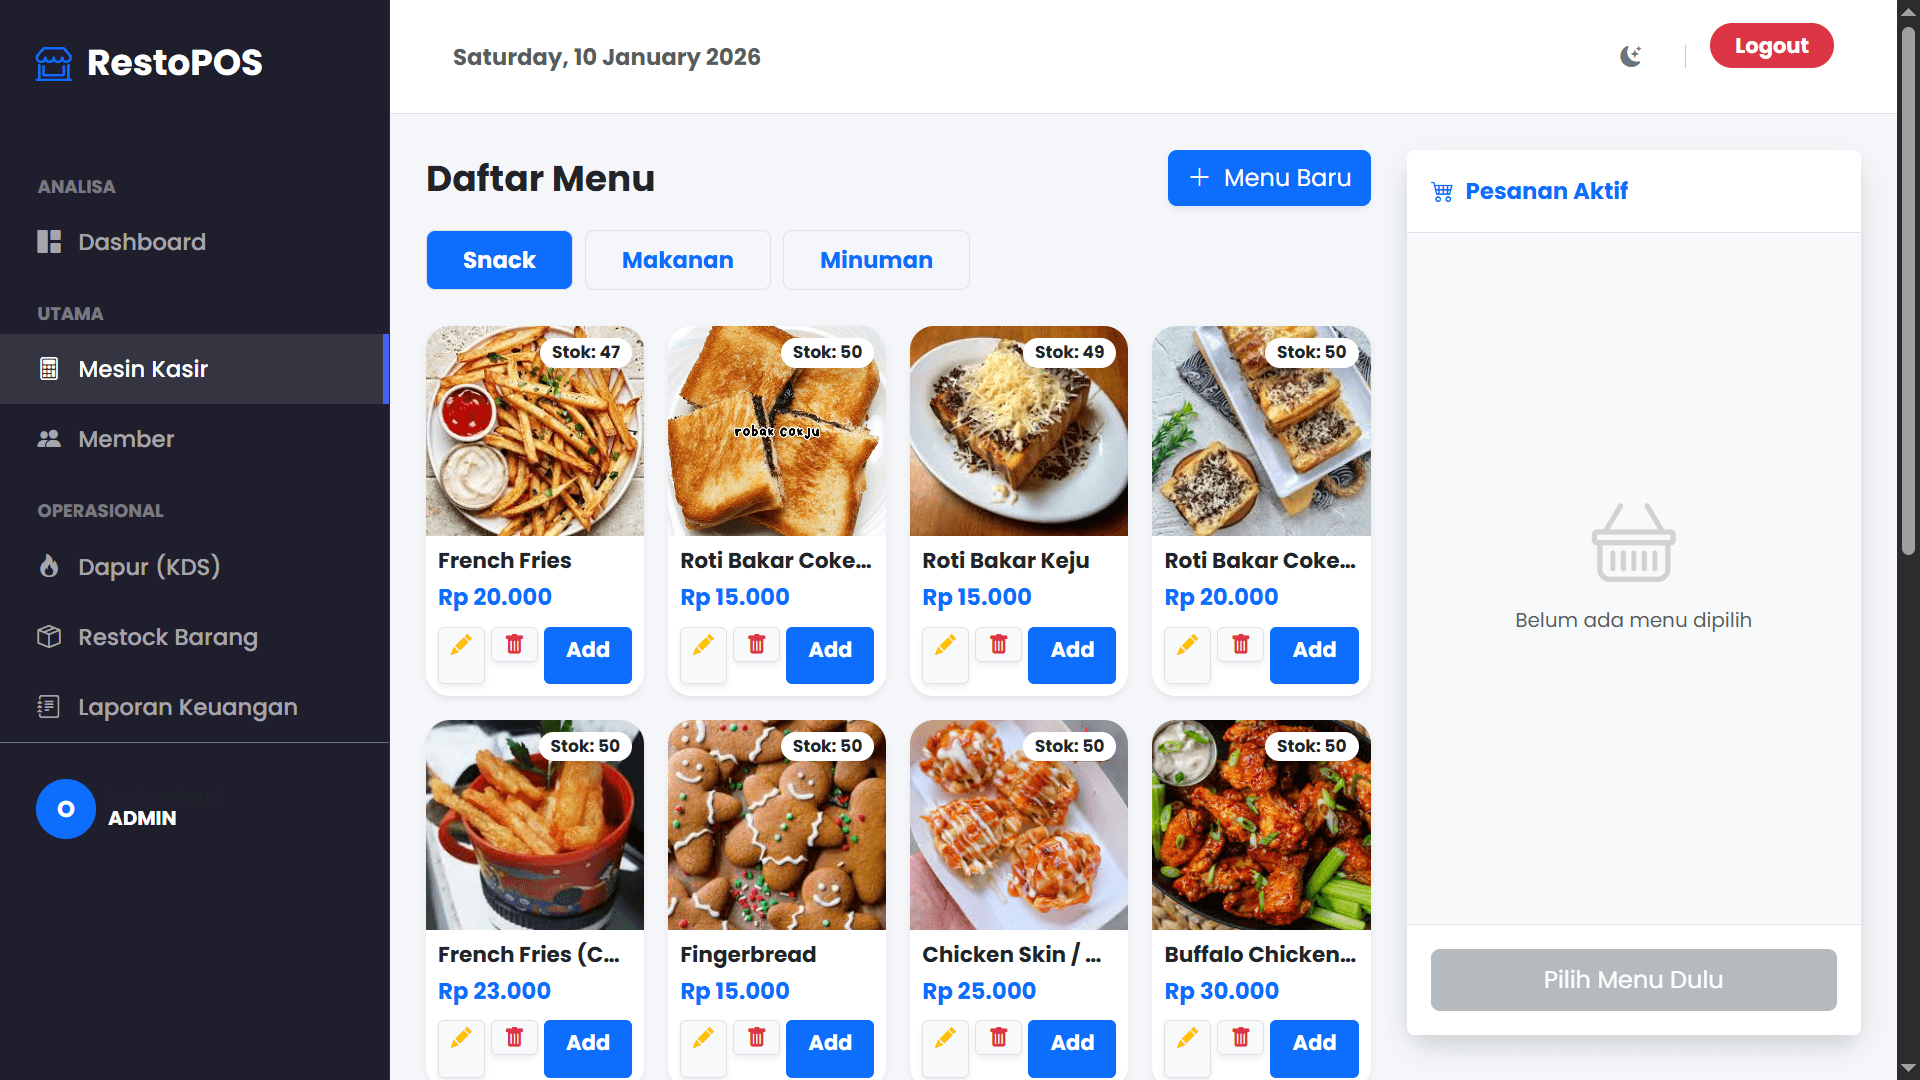The width and height of the screenshot is (1920, 1080).
Task: Click the edit pencil for Chicken Skin
Action: pyautogui.click(x=945, y=1039)
